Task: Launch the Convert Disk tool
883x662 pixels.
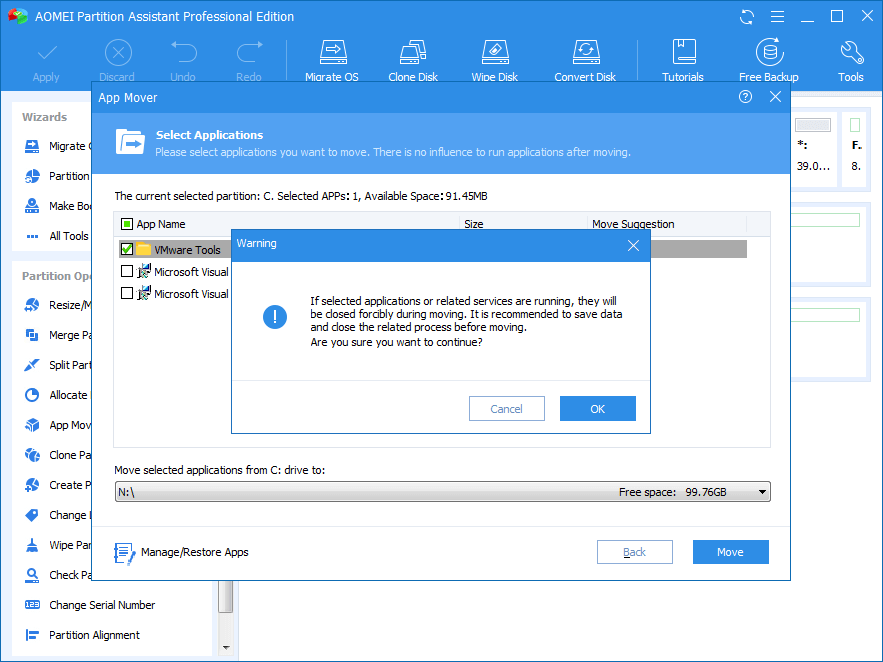Action: click(585, 60)
